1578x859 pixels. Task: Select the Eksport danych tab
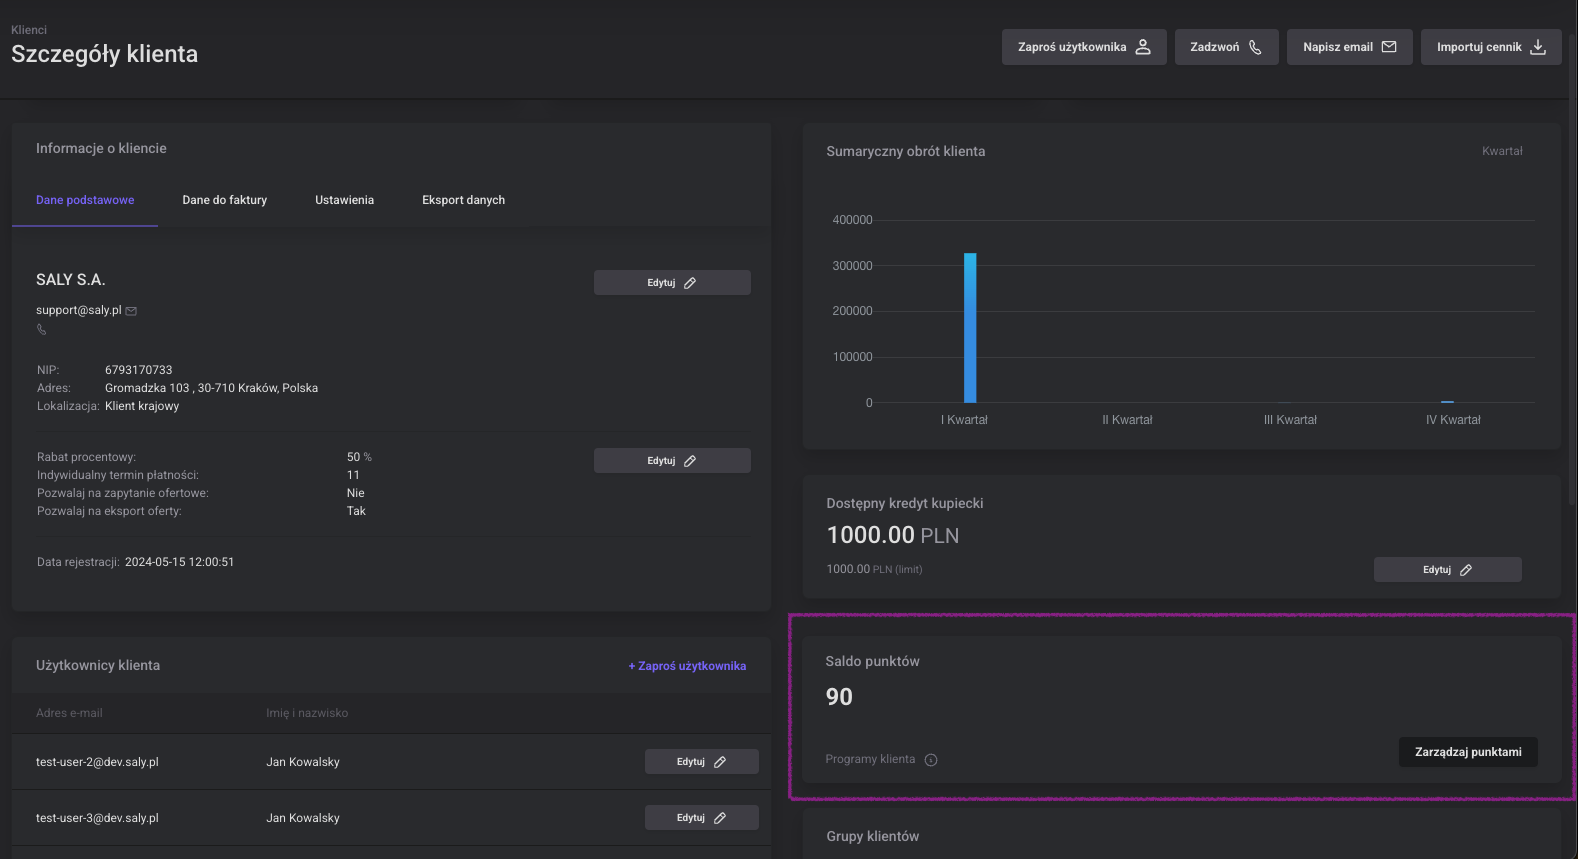463,200
